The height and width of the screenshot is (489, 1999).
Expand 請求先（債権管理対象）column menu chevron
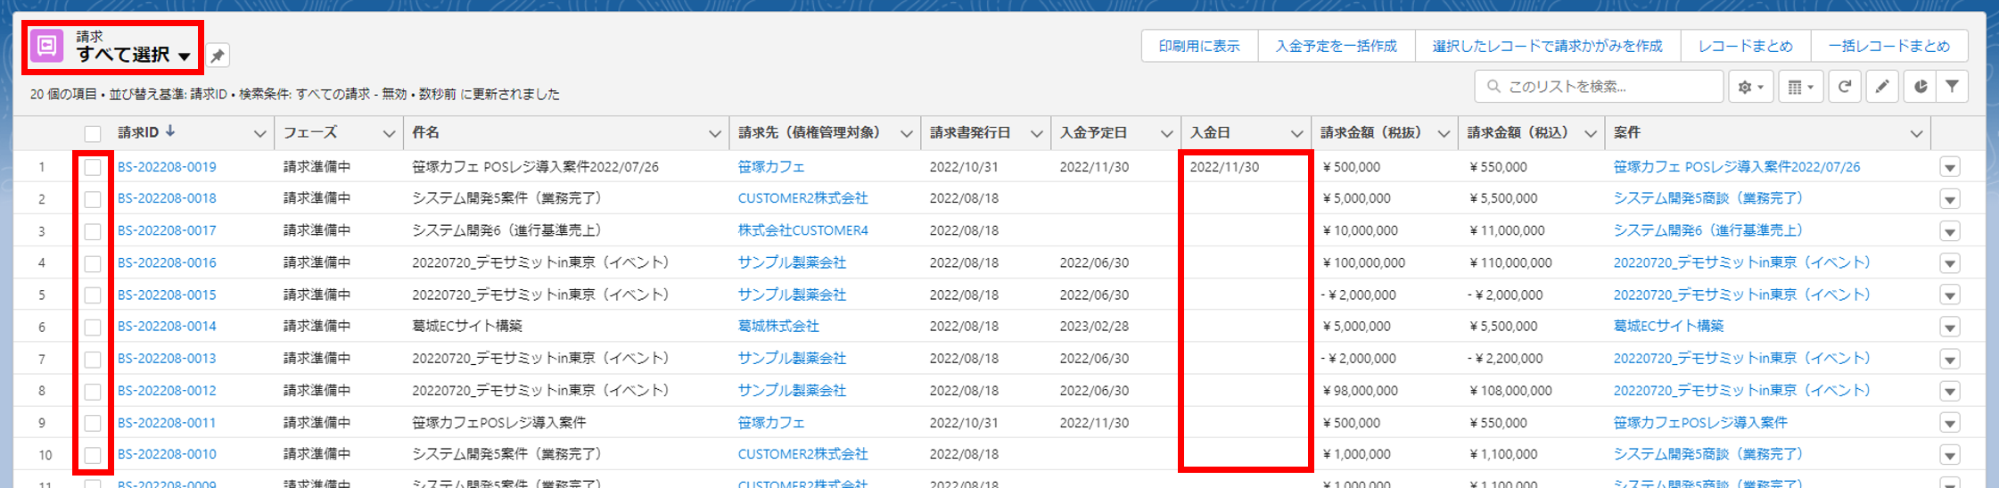coord(906,133)
